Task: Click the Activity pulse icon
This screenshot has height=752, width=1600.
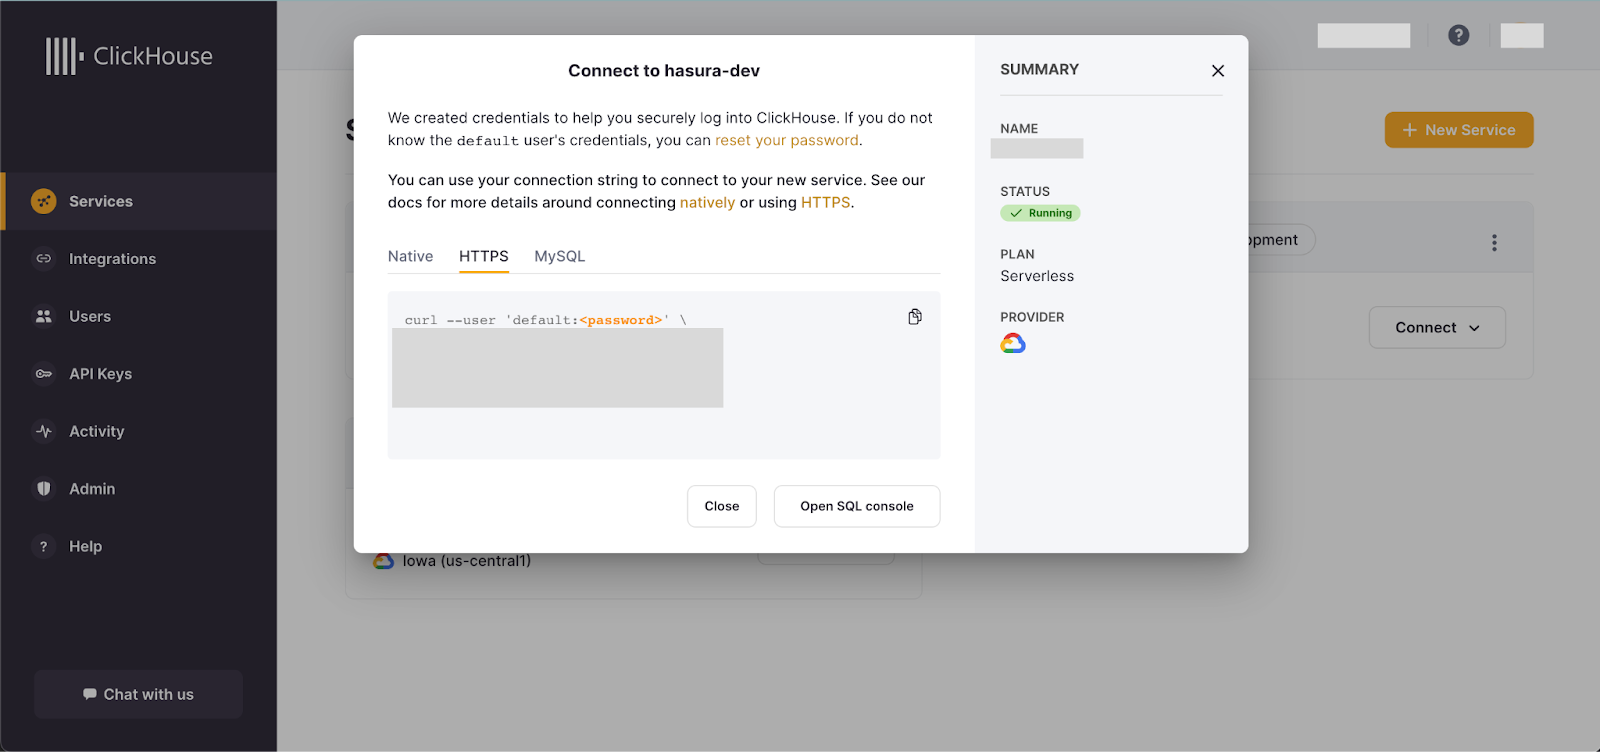Action: 43,431
